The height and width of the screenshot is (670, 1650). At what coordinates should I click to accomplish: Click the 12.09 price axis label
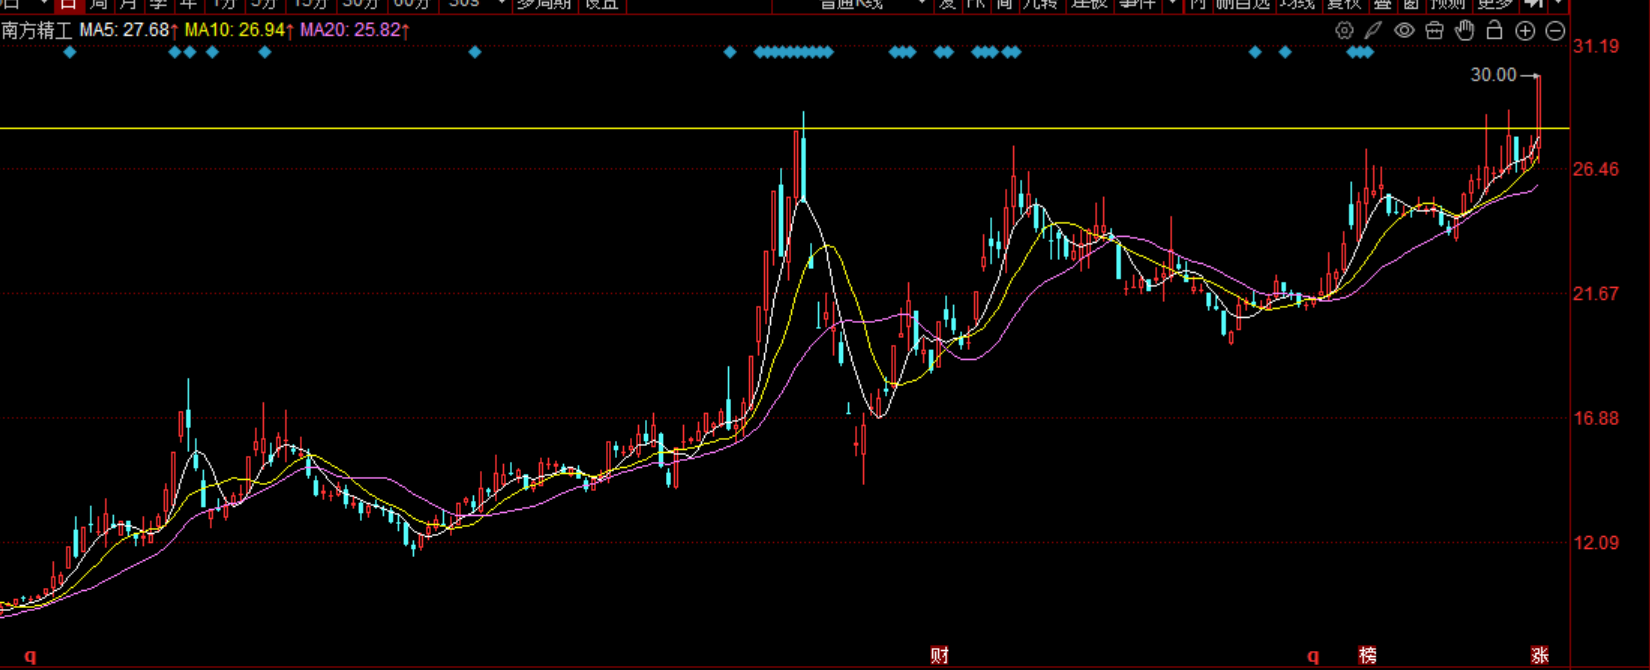(x=1596, y=543)
